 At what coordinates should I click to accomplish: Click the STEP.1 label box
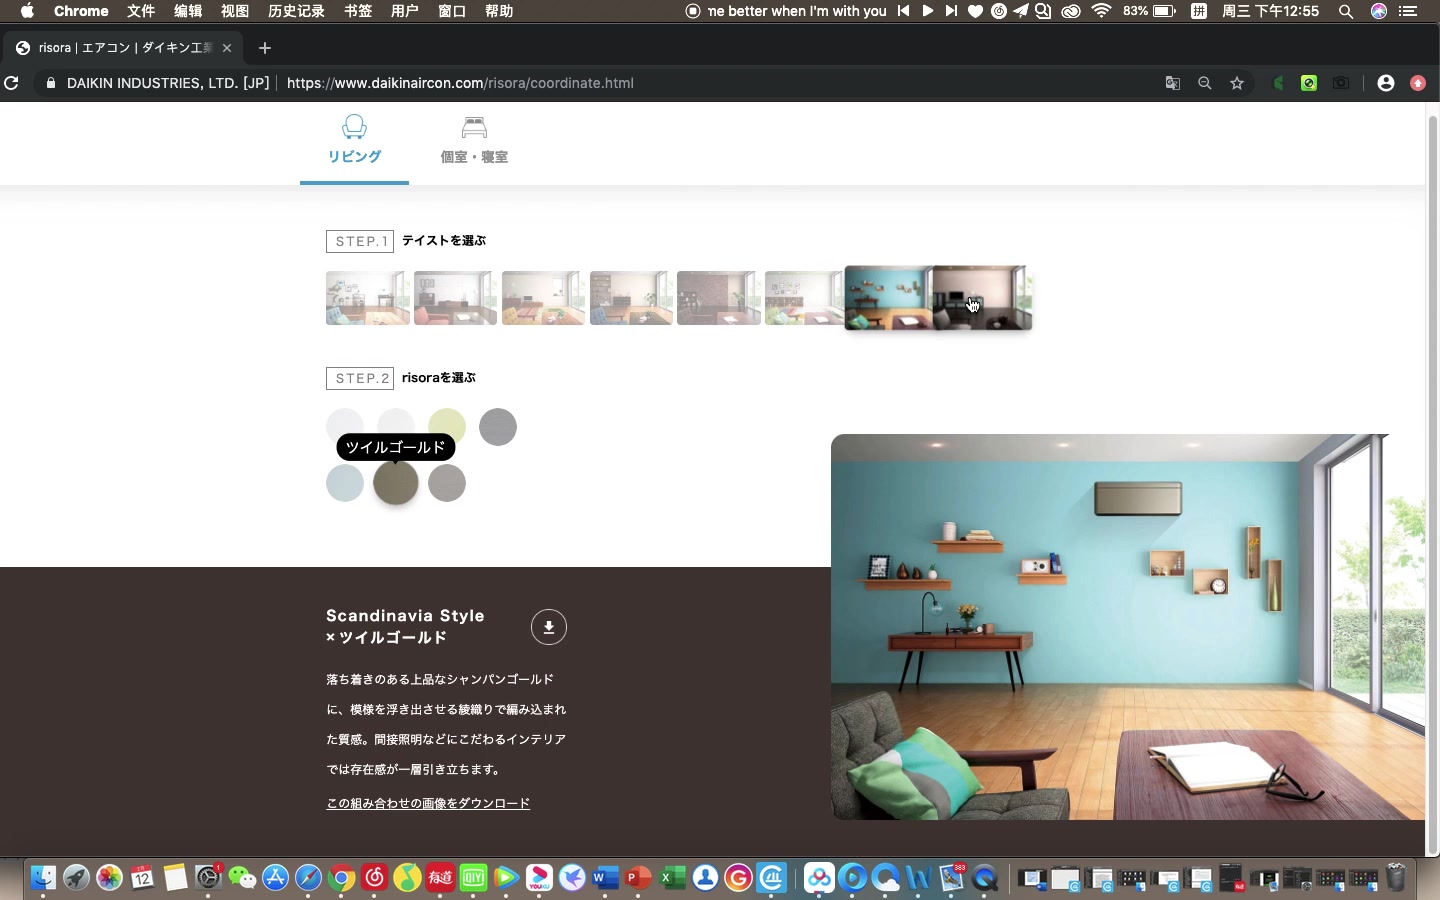point(360,241)
